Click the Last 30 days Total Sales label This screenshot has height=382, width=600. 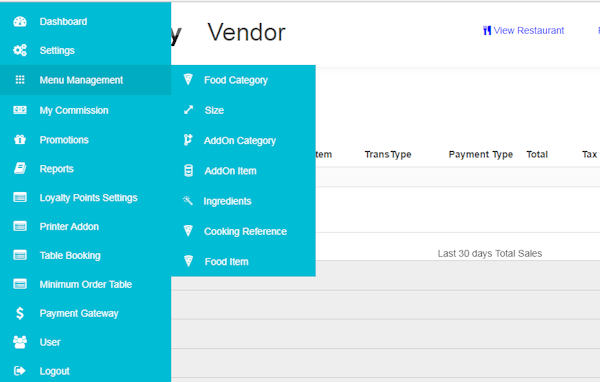click(x=490, y=253)
